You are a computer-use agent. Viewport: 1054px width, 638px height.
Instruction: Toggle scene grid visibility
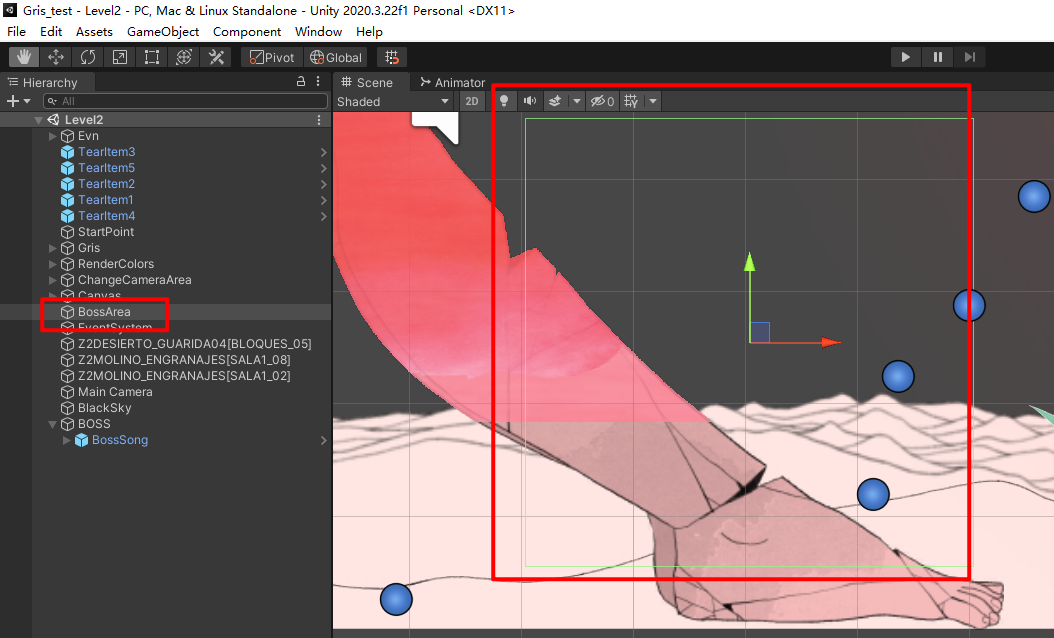pos(631,102)
